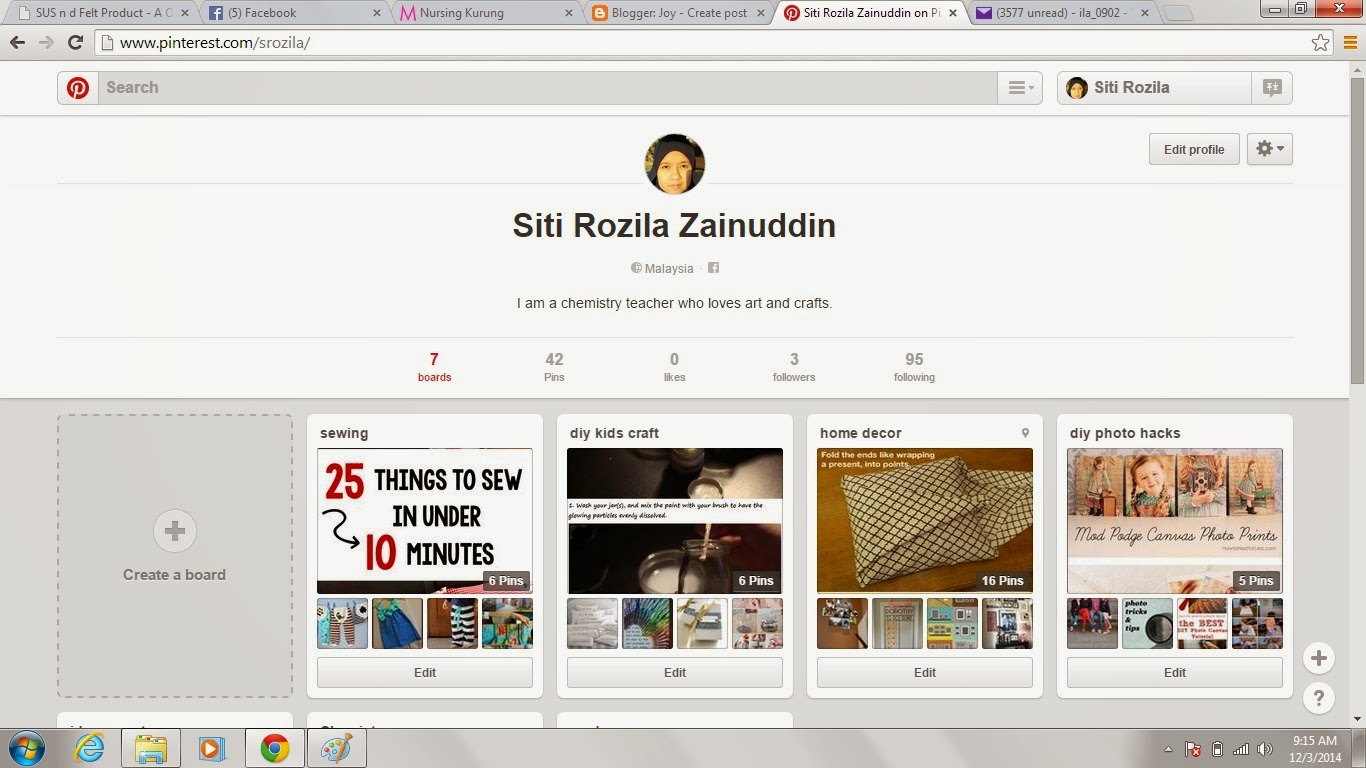Click the map pin icon on home decor

(1025, 433)
